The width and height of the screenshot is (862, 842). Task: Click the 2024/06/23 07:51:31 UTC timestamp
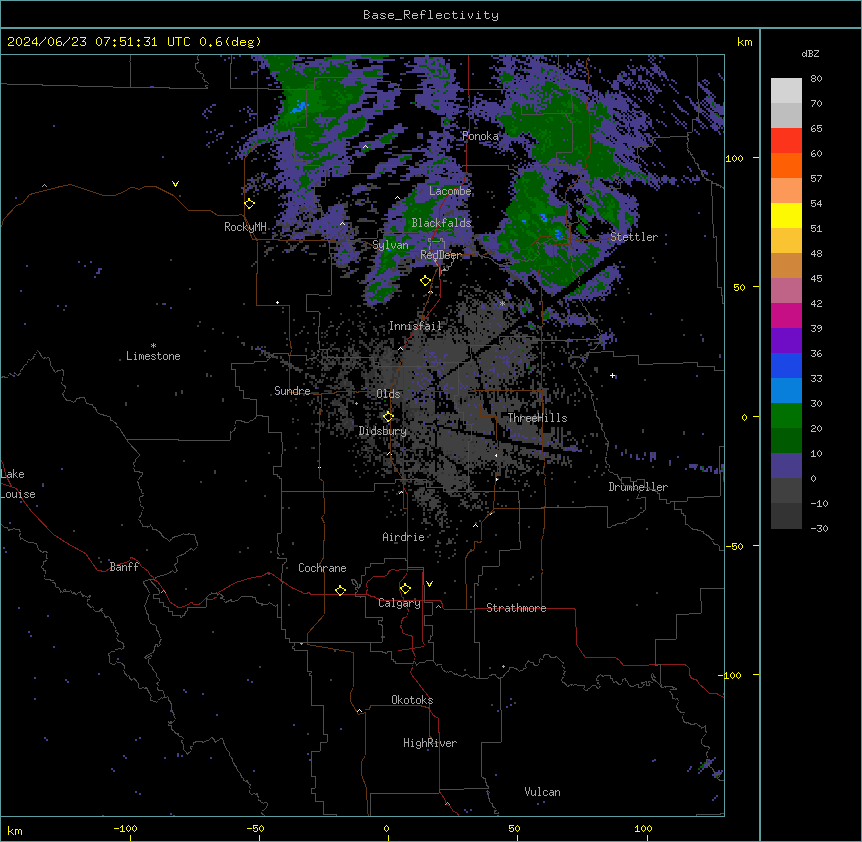98,42
